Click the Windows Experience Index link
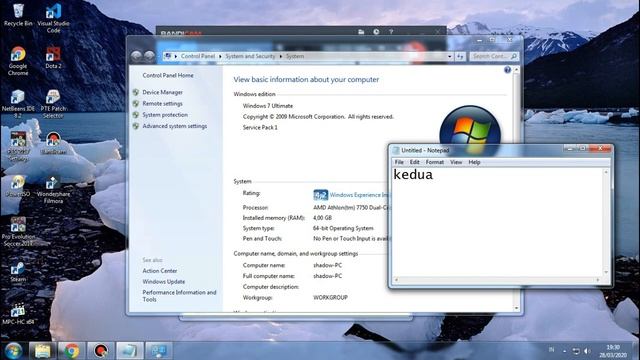This screenshot has width=640, height=360. pos(359,195)
